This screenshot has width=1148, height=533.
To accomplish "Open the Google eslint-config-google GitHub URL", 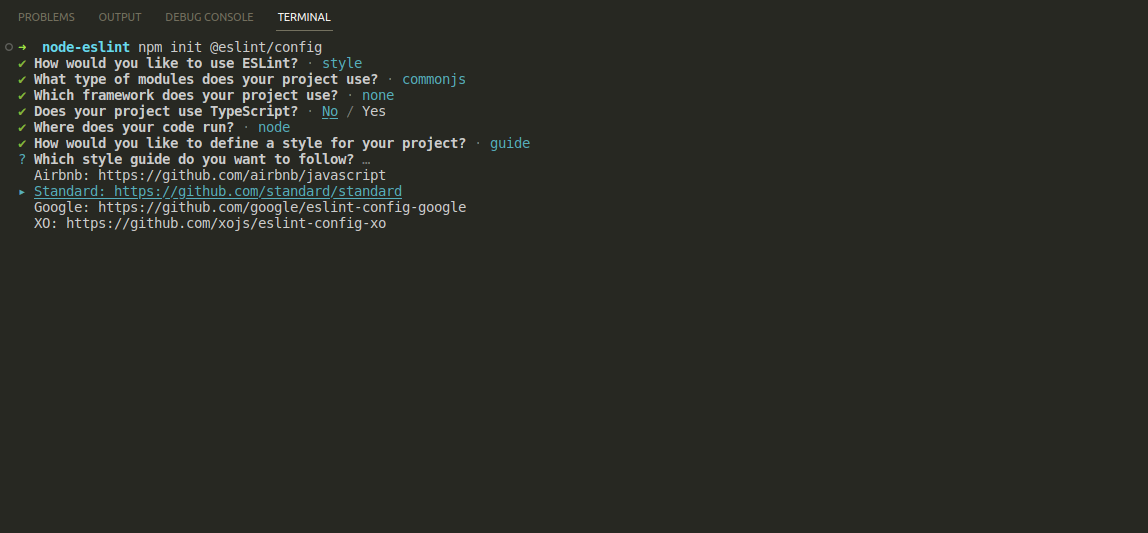I will pyautogui.click(x=282, y=207).
